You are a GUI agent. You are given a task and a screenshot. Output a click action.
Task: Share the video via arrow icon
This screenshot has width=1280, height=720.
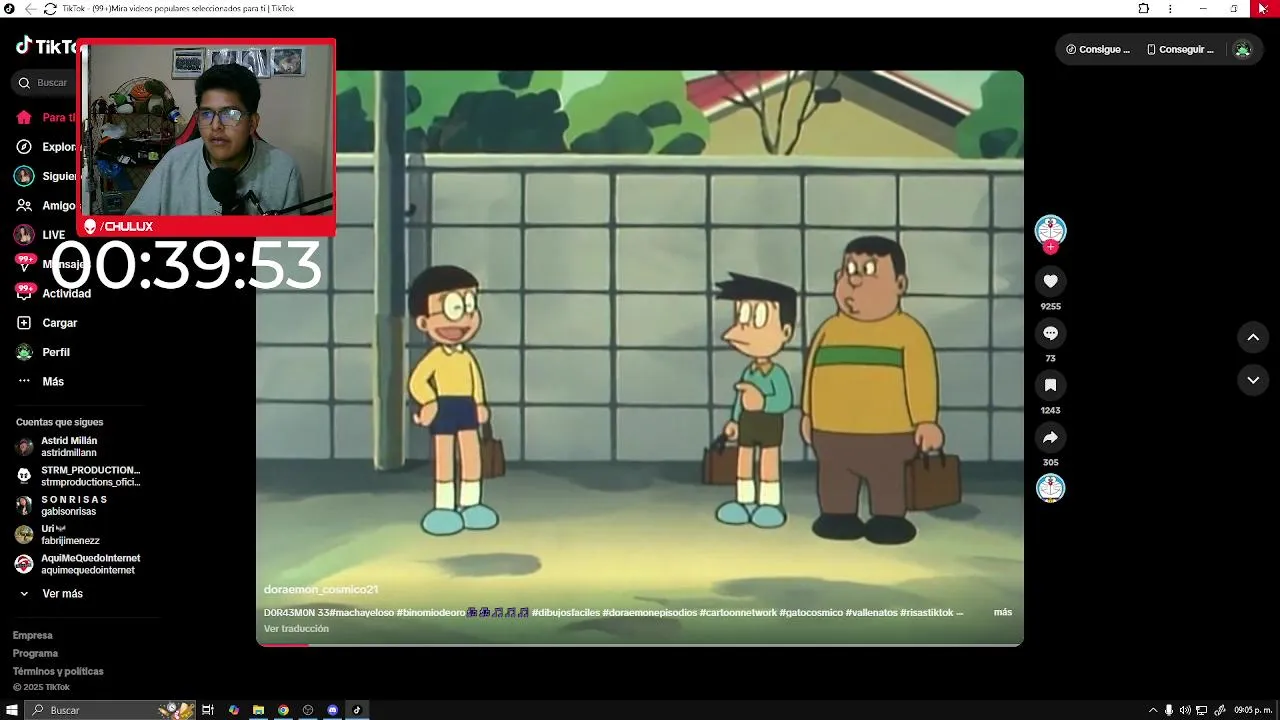(x=1050, y=437)
